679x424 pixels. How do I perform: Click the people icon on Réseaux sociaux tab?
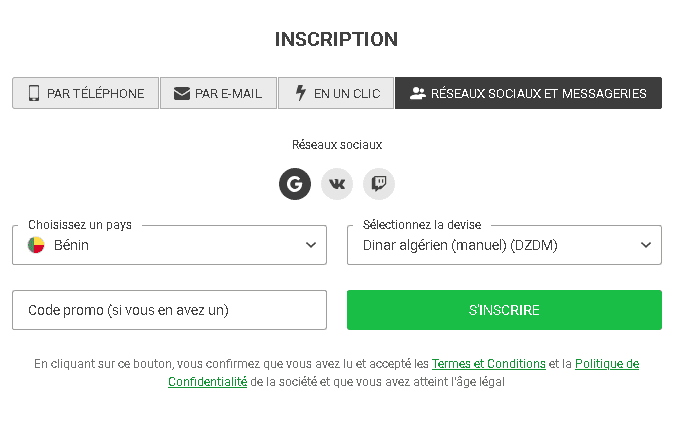click(418, 93)
